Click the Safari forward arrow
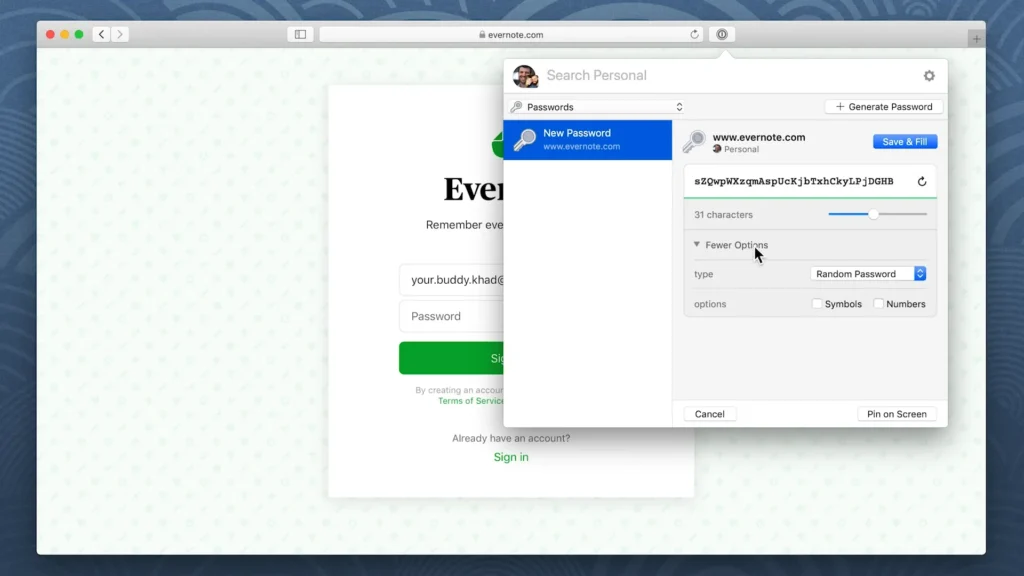 [120, 35]
